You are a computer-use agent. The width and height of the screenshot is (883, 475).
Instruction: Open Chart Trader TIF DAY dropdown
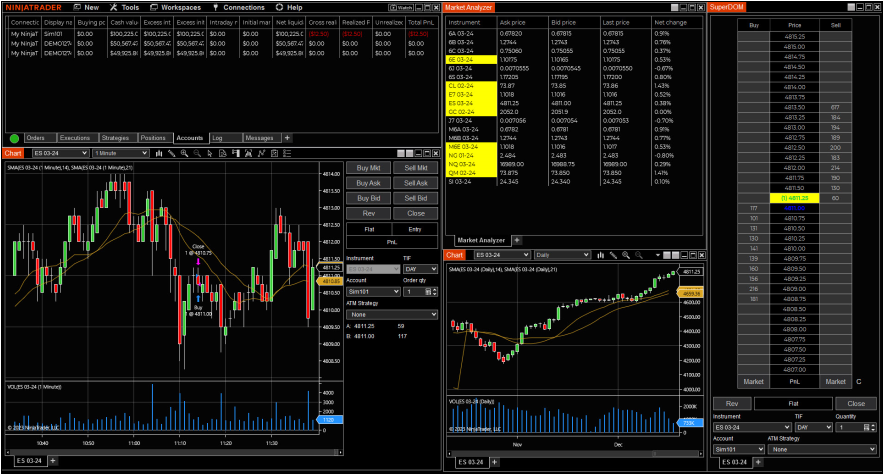[420, 269]
